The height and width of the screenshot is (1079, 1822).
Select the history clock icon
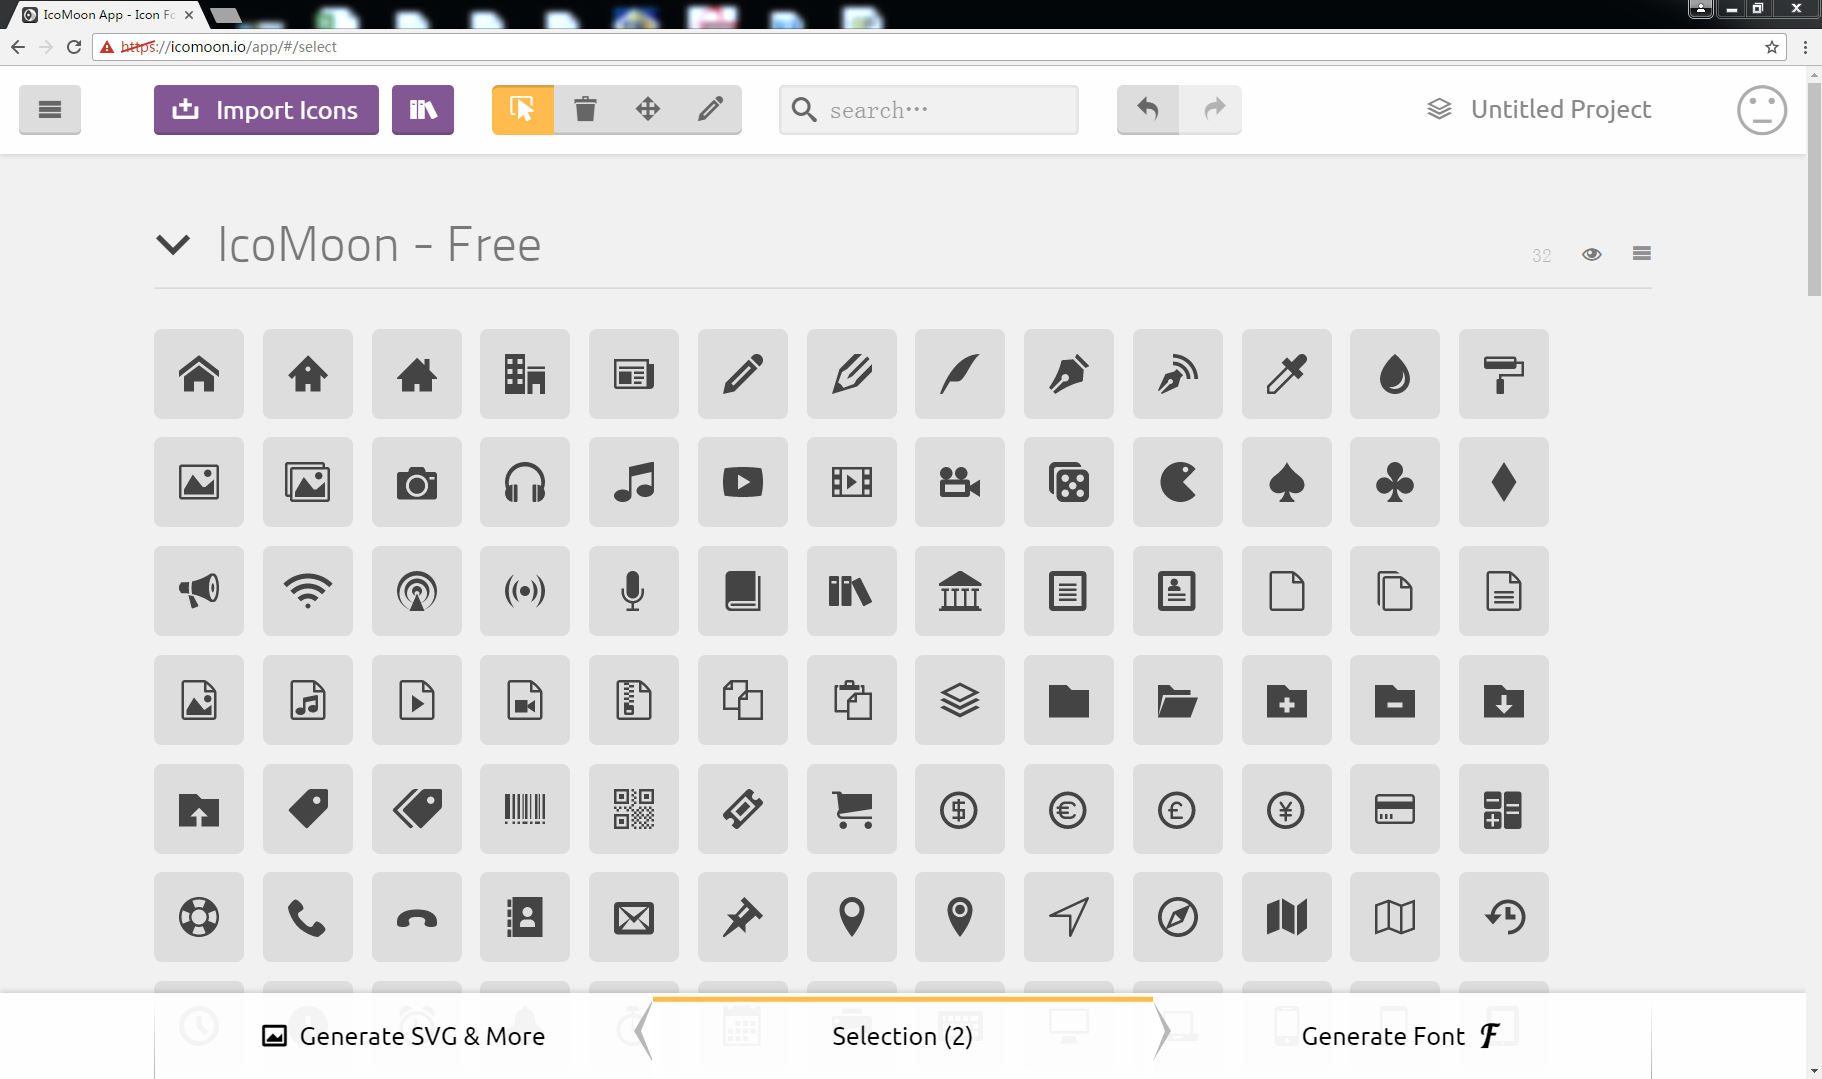(1504, 917)
